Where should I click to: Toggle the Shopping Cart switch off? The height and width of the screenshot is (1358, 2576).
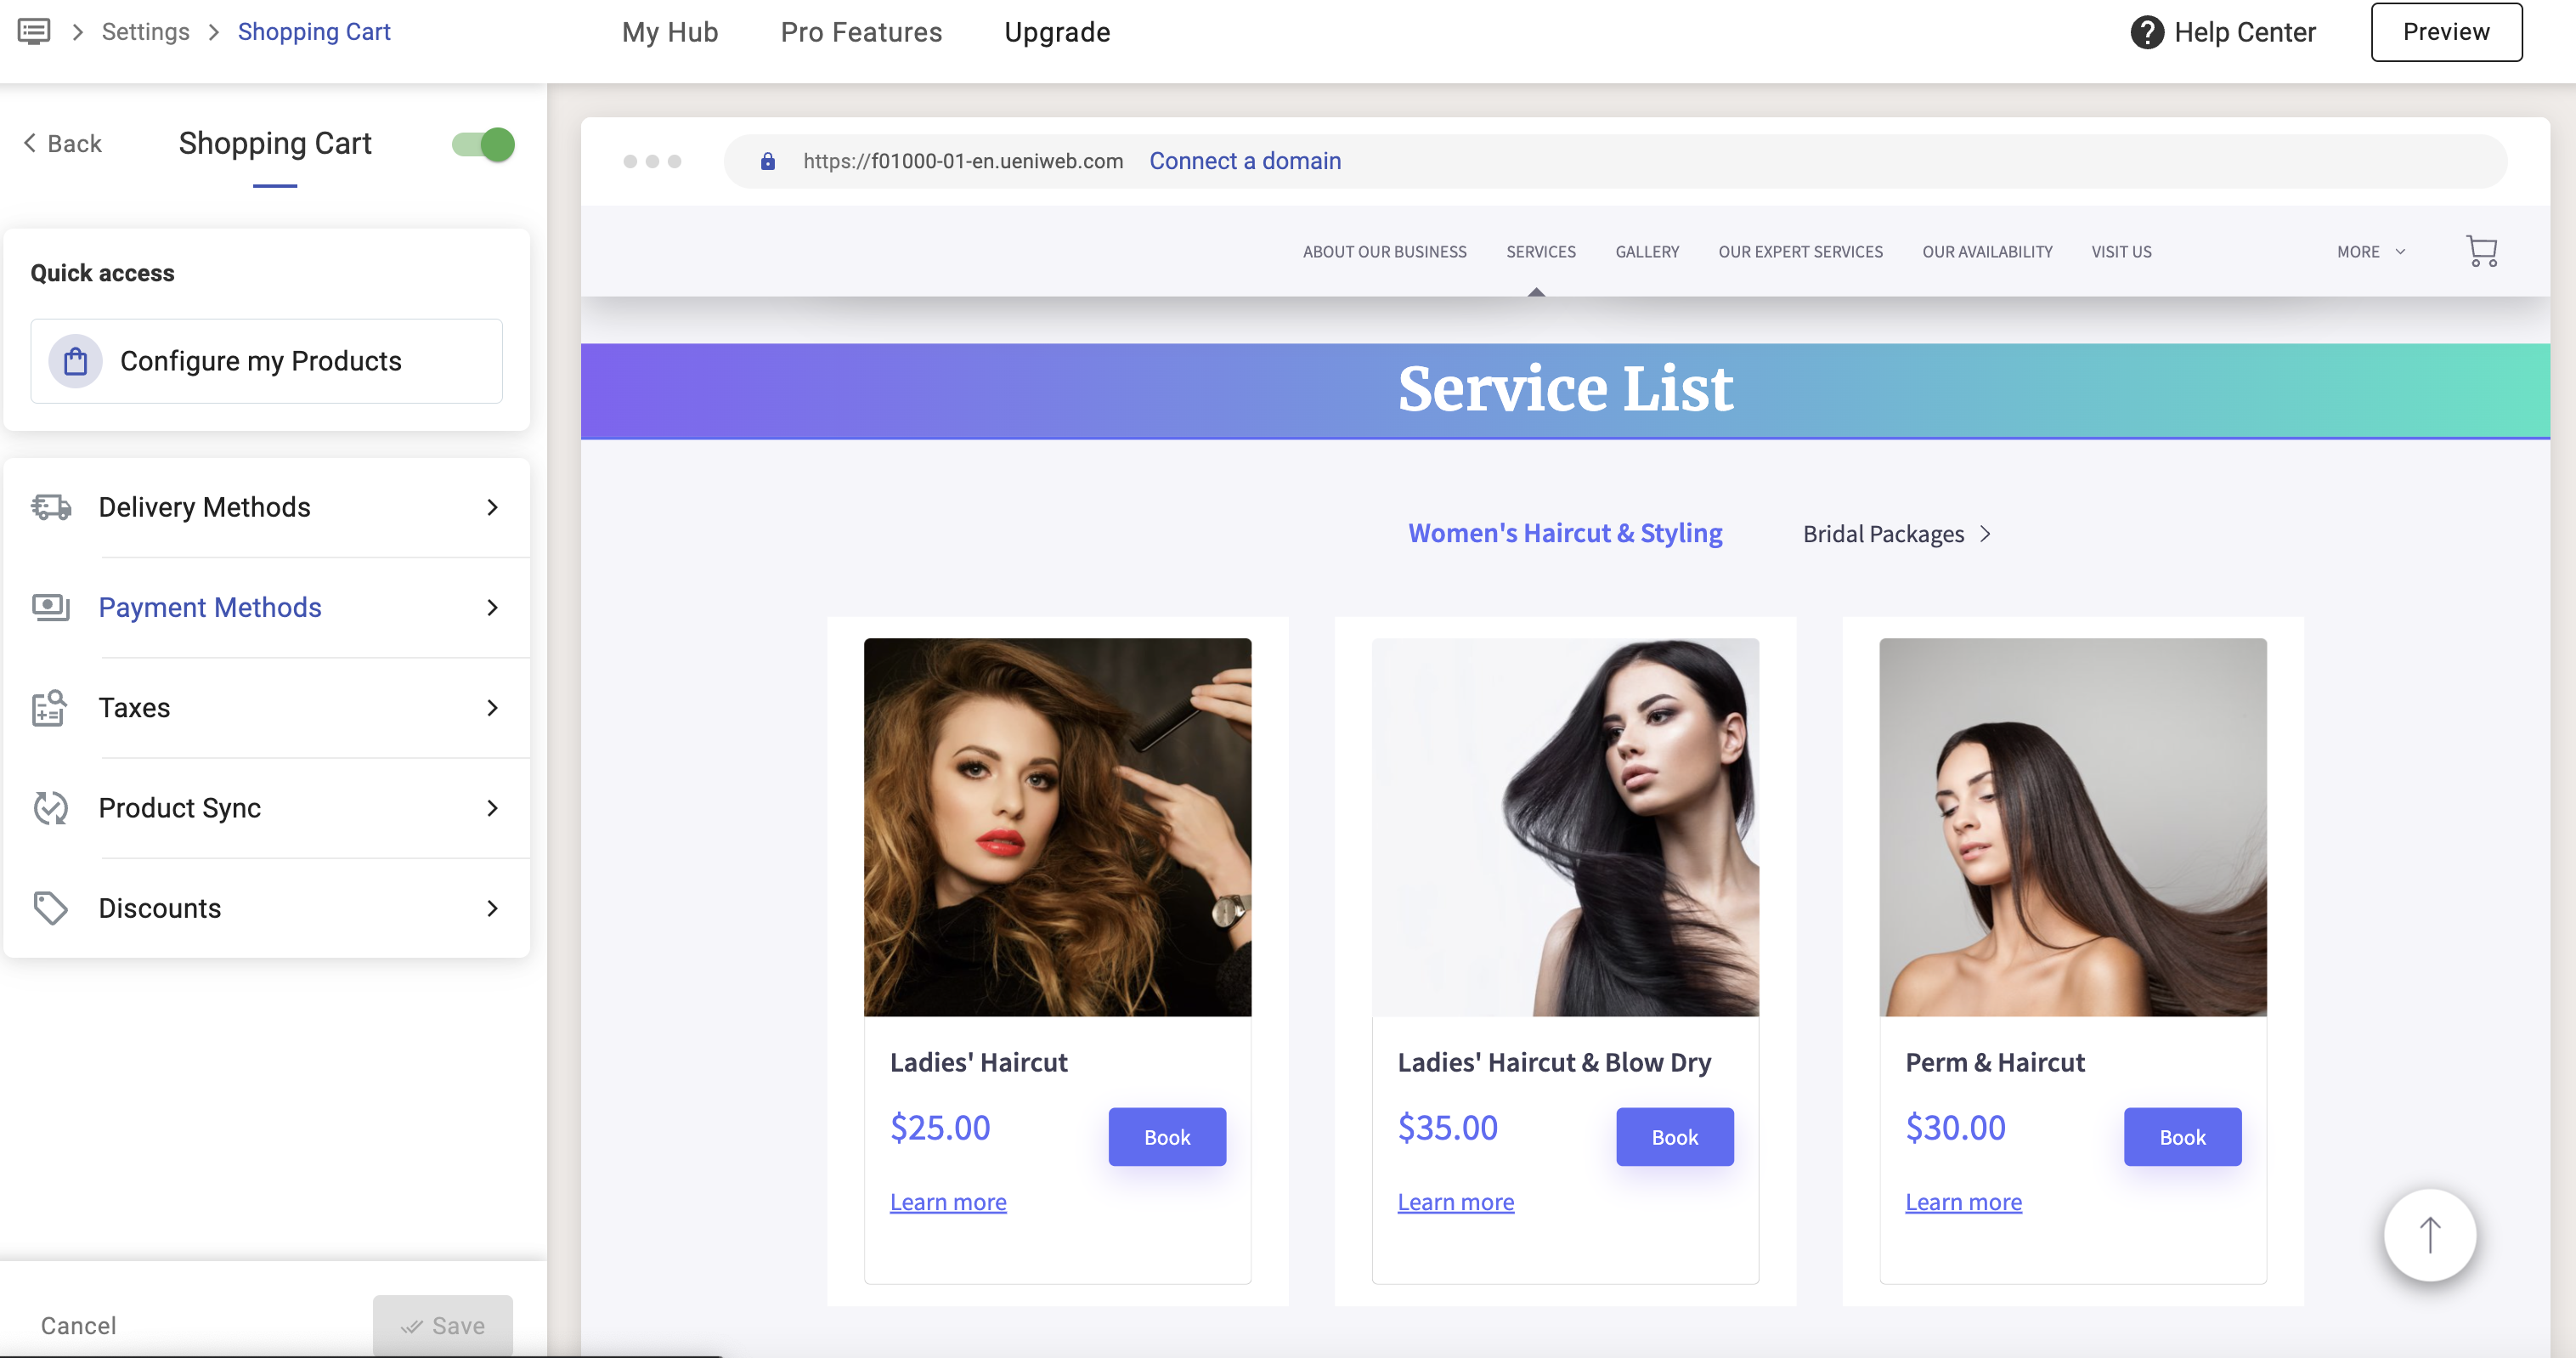[x=483, y=144]
